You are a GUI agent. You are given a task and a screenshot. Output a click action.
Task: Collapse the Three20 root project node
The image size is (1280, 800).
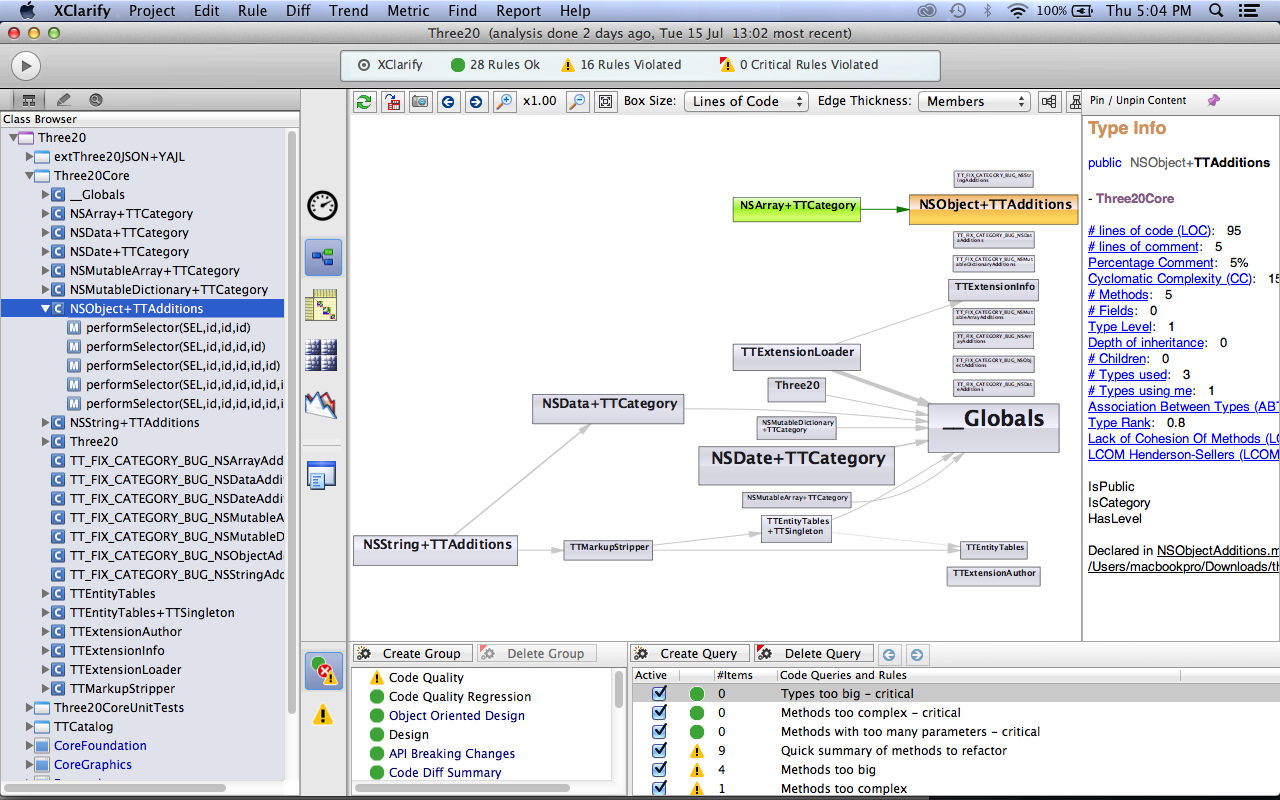14,138
